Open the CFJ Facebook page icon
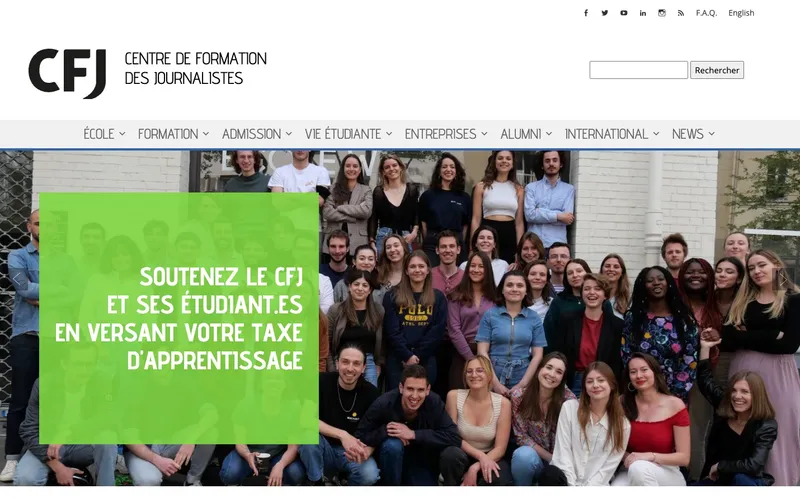 click(x=586, y=13)
